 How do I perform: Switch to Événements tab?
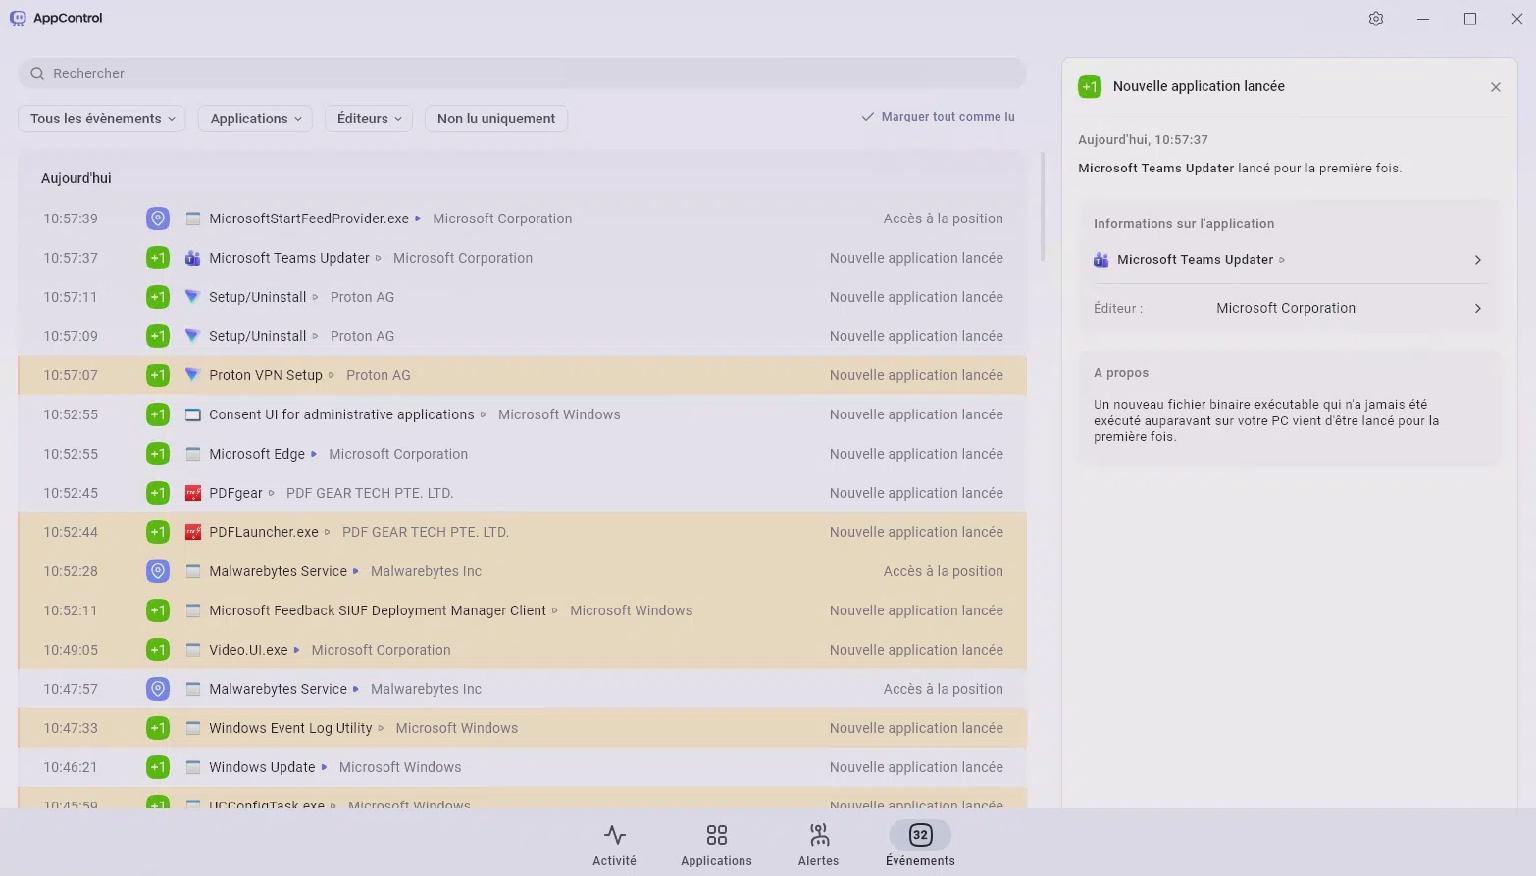pyautogui.click(x=920, y=845)
